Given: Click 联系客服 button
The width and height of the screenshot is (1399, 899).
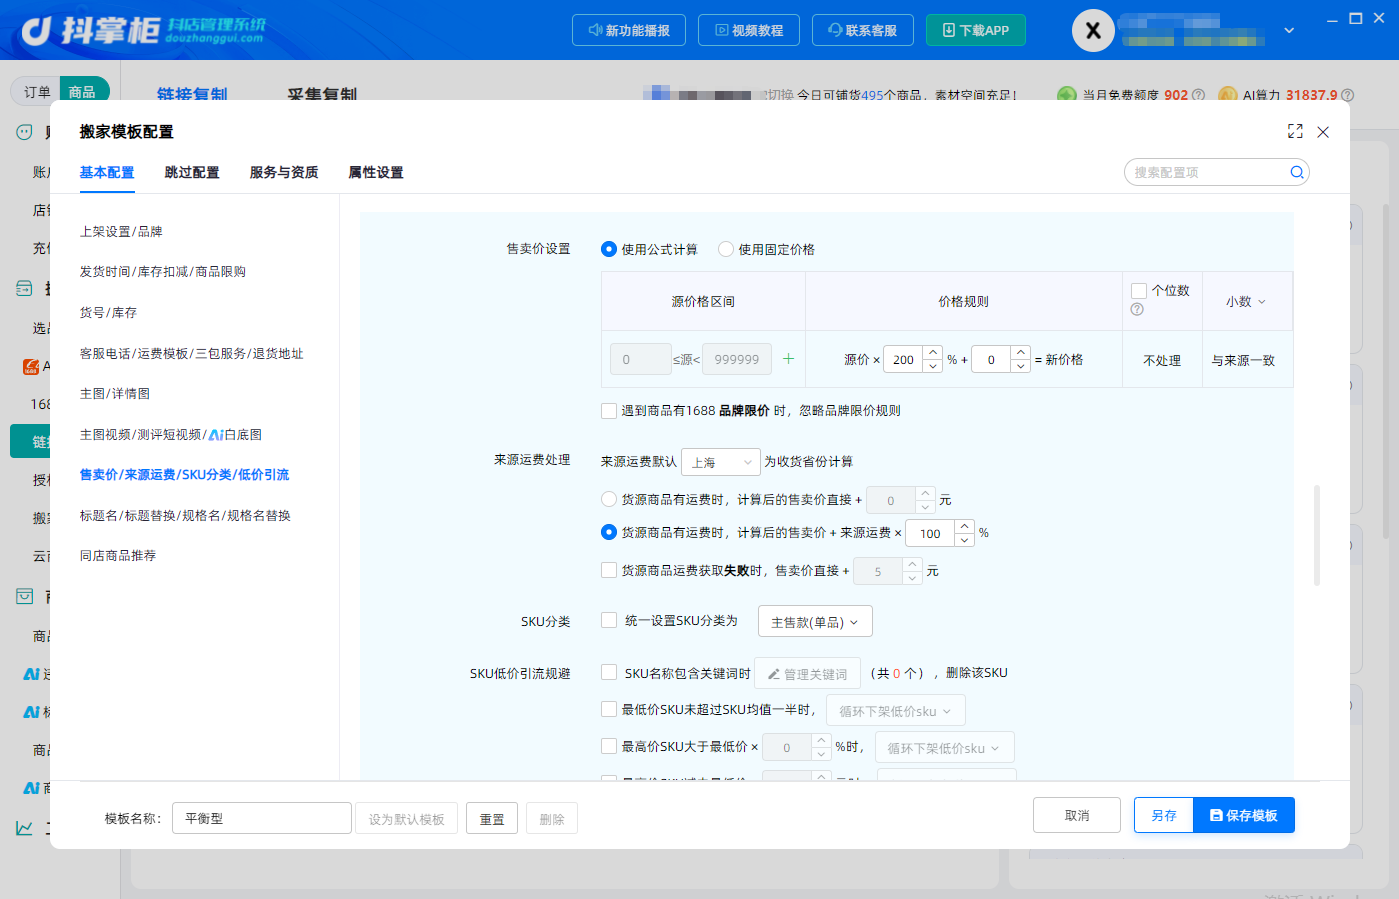Looking at the screenshot, I should (x=863, y=30).
